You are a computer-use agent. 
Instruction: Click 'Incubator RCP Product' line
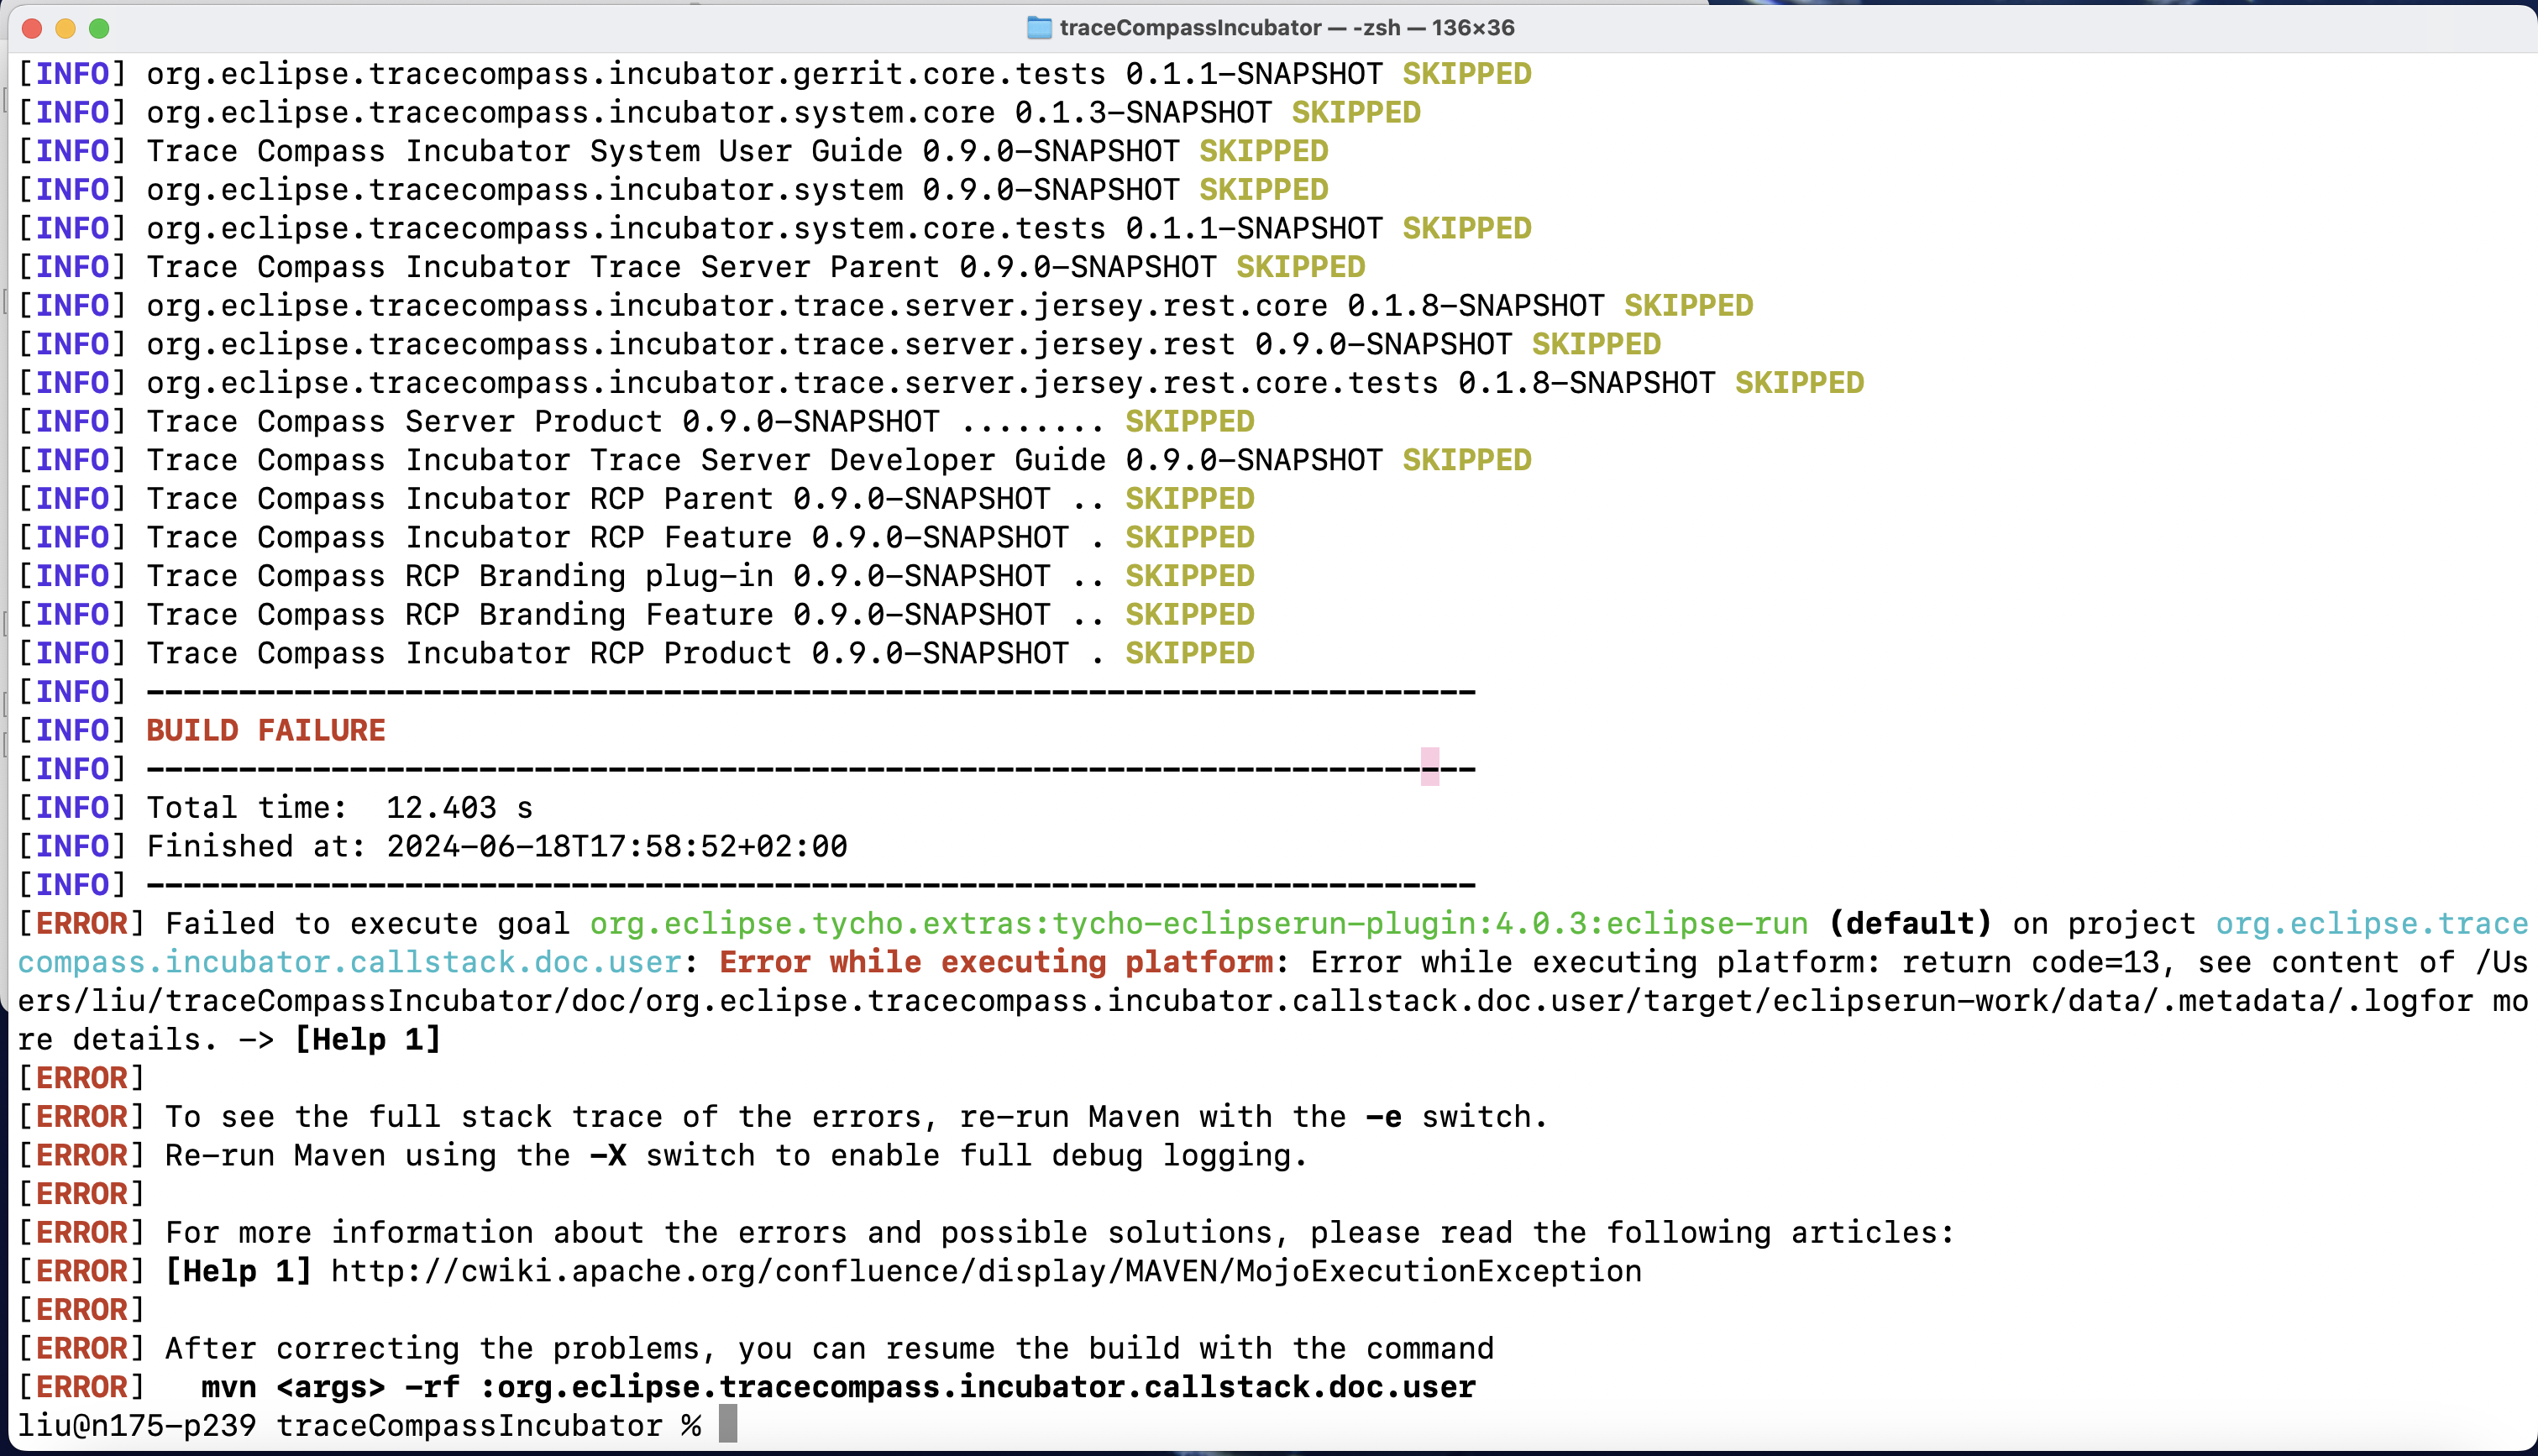[x=636, y=654]
